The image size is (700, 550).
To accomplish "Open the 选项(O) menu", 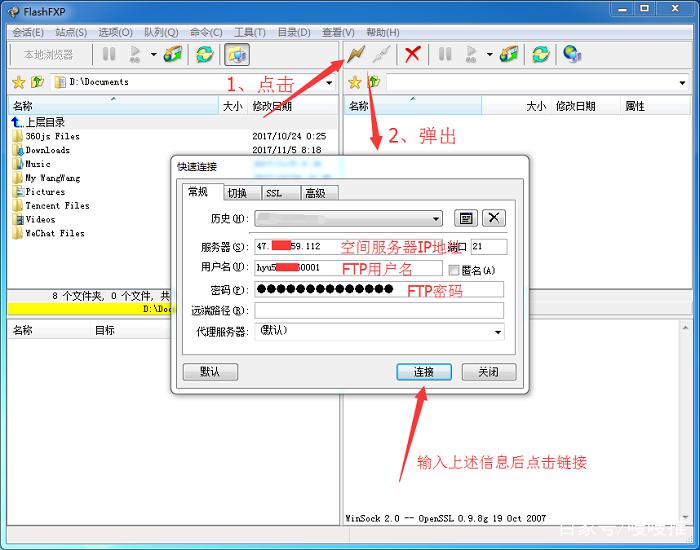I will coord(115,32).
